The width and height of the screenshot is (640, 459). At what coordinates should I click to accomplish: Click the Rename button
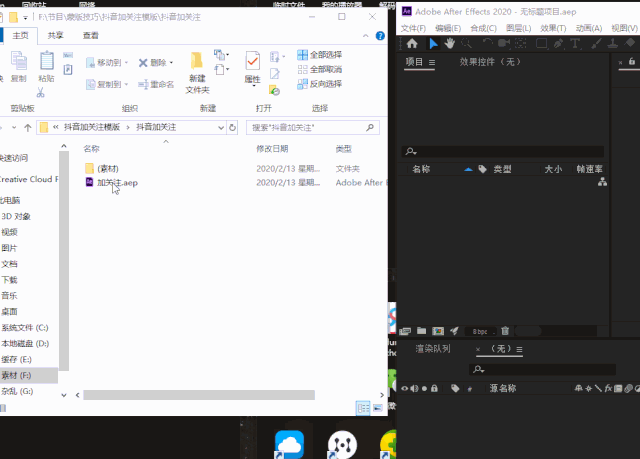(x=156, y=84)
